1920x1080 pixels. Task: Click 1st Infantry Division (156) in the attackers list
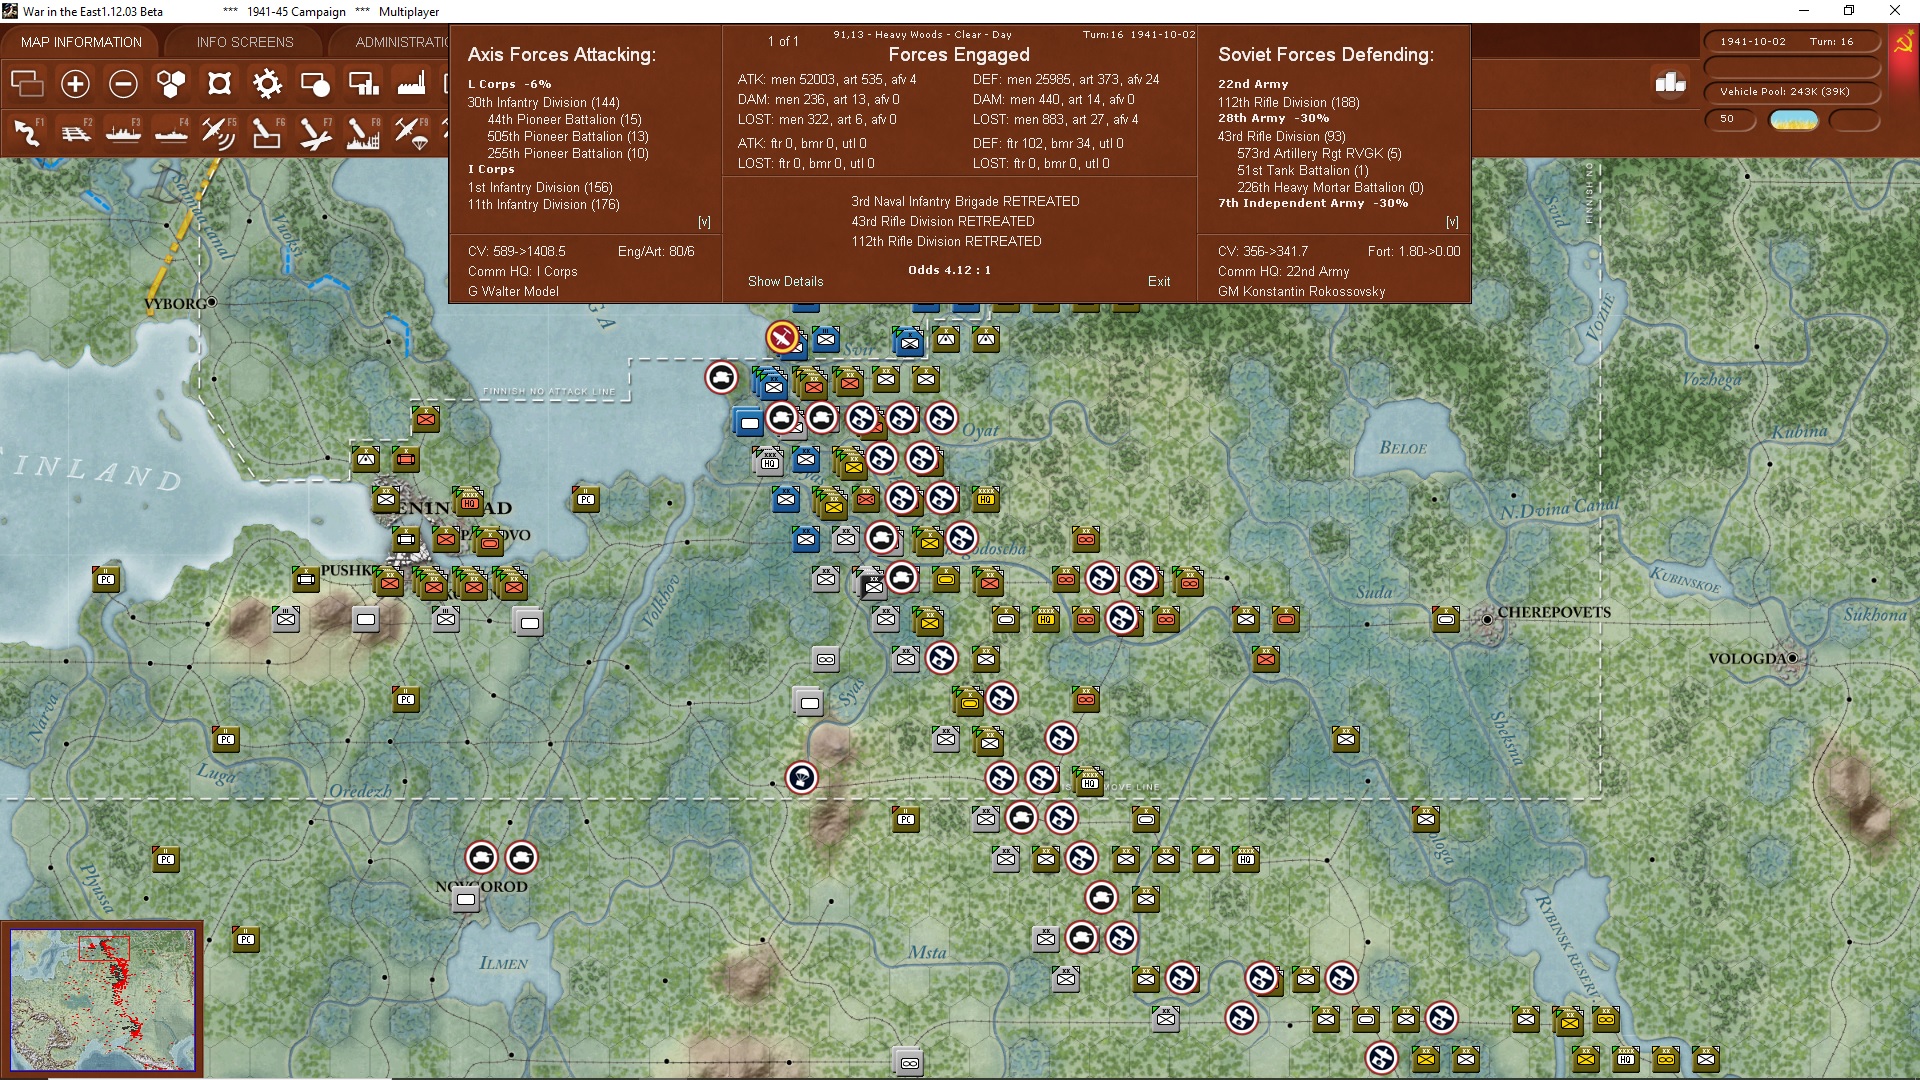point(540,187)
